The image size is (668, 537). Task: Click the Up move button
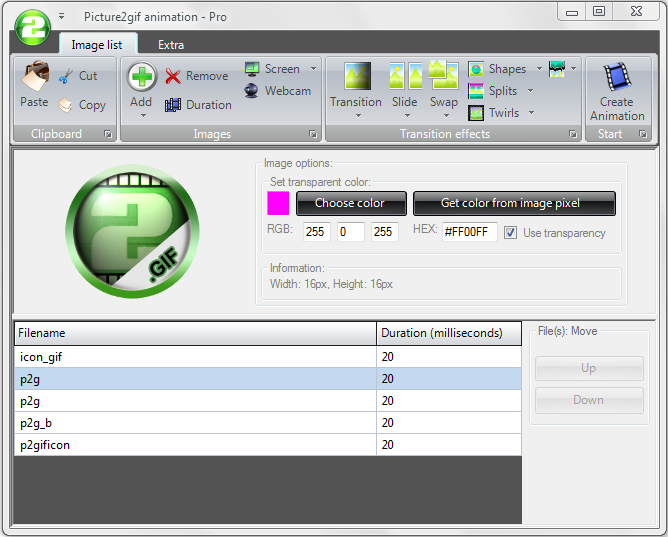(589, 368)
